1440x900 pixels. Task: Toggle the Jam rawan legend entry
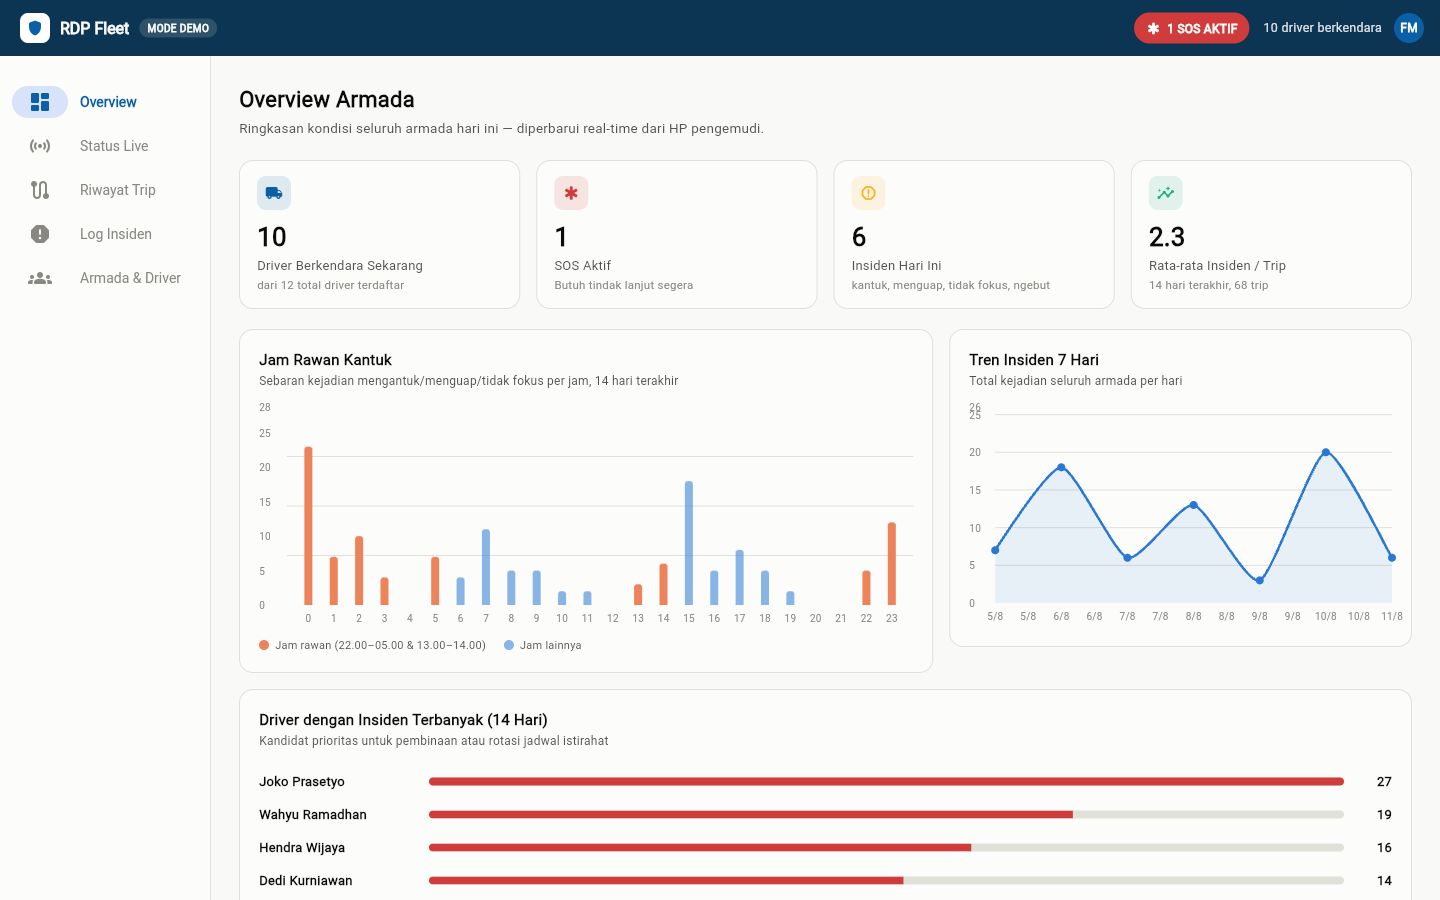pyautogui.click(x=372, y=645)
